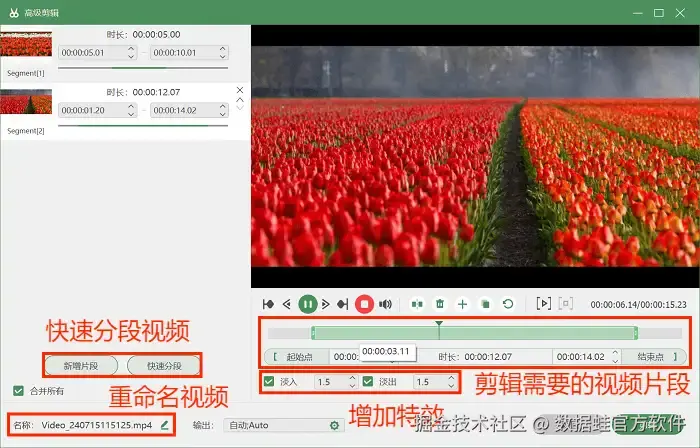Play the selected segment only
This screenshot has width=700, height=448.
click(x=543, y=304)
